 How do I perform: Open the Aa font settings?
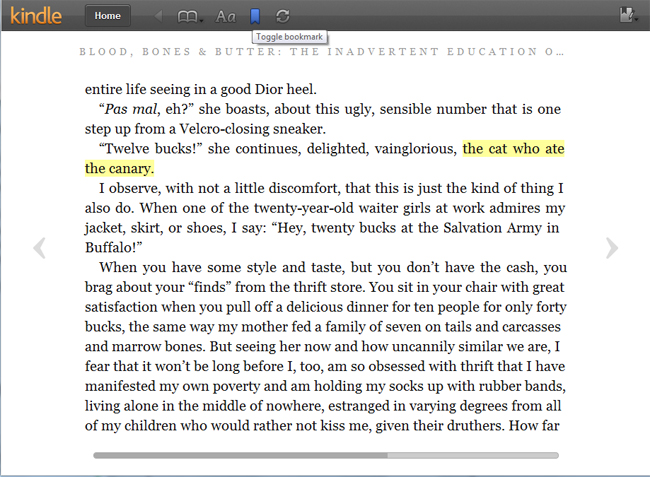point(225,16)
